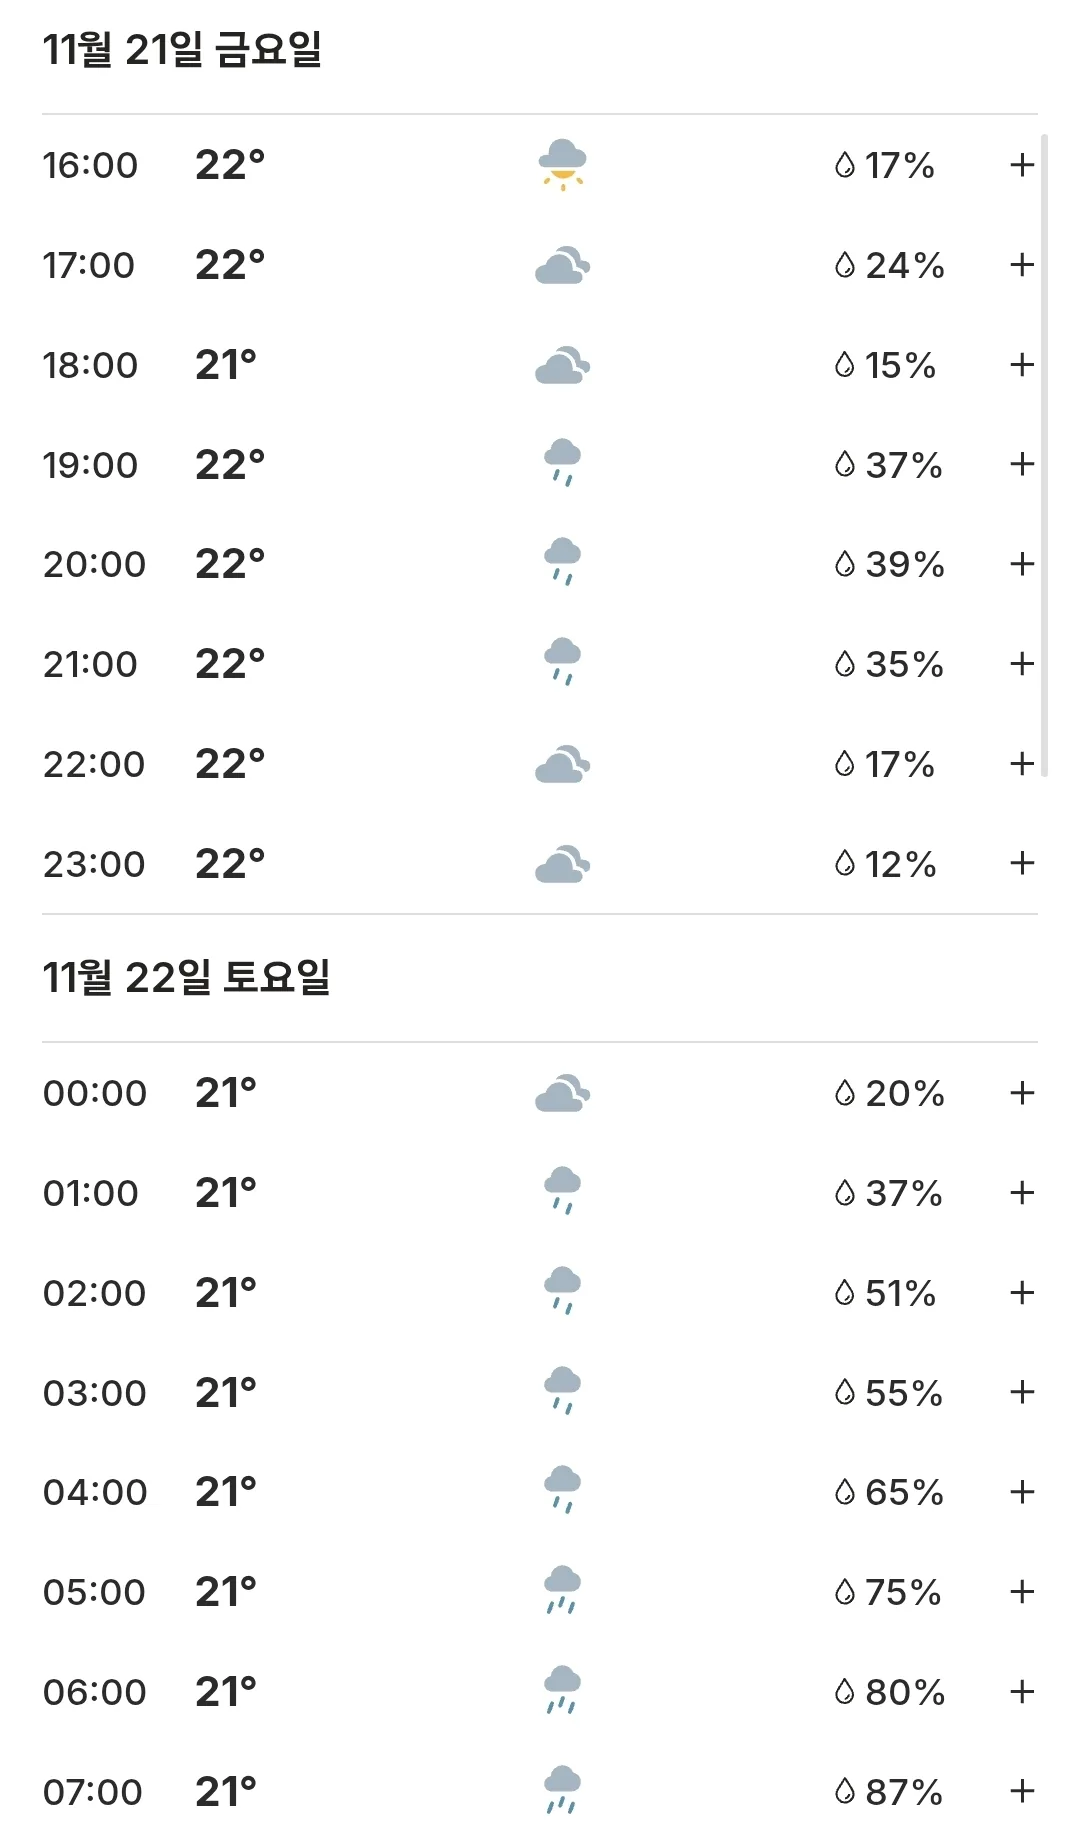Expand the 16:00 forecast details
The image size is (1079, 1833).
(1022, 165)
